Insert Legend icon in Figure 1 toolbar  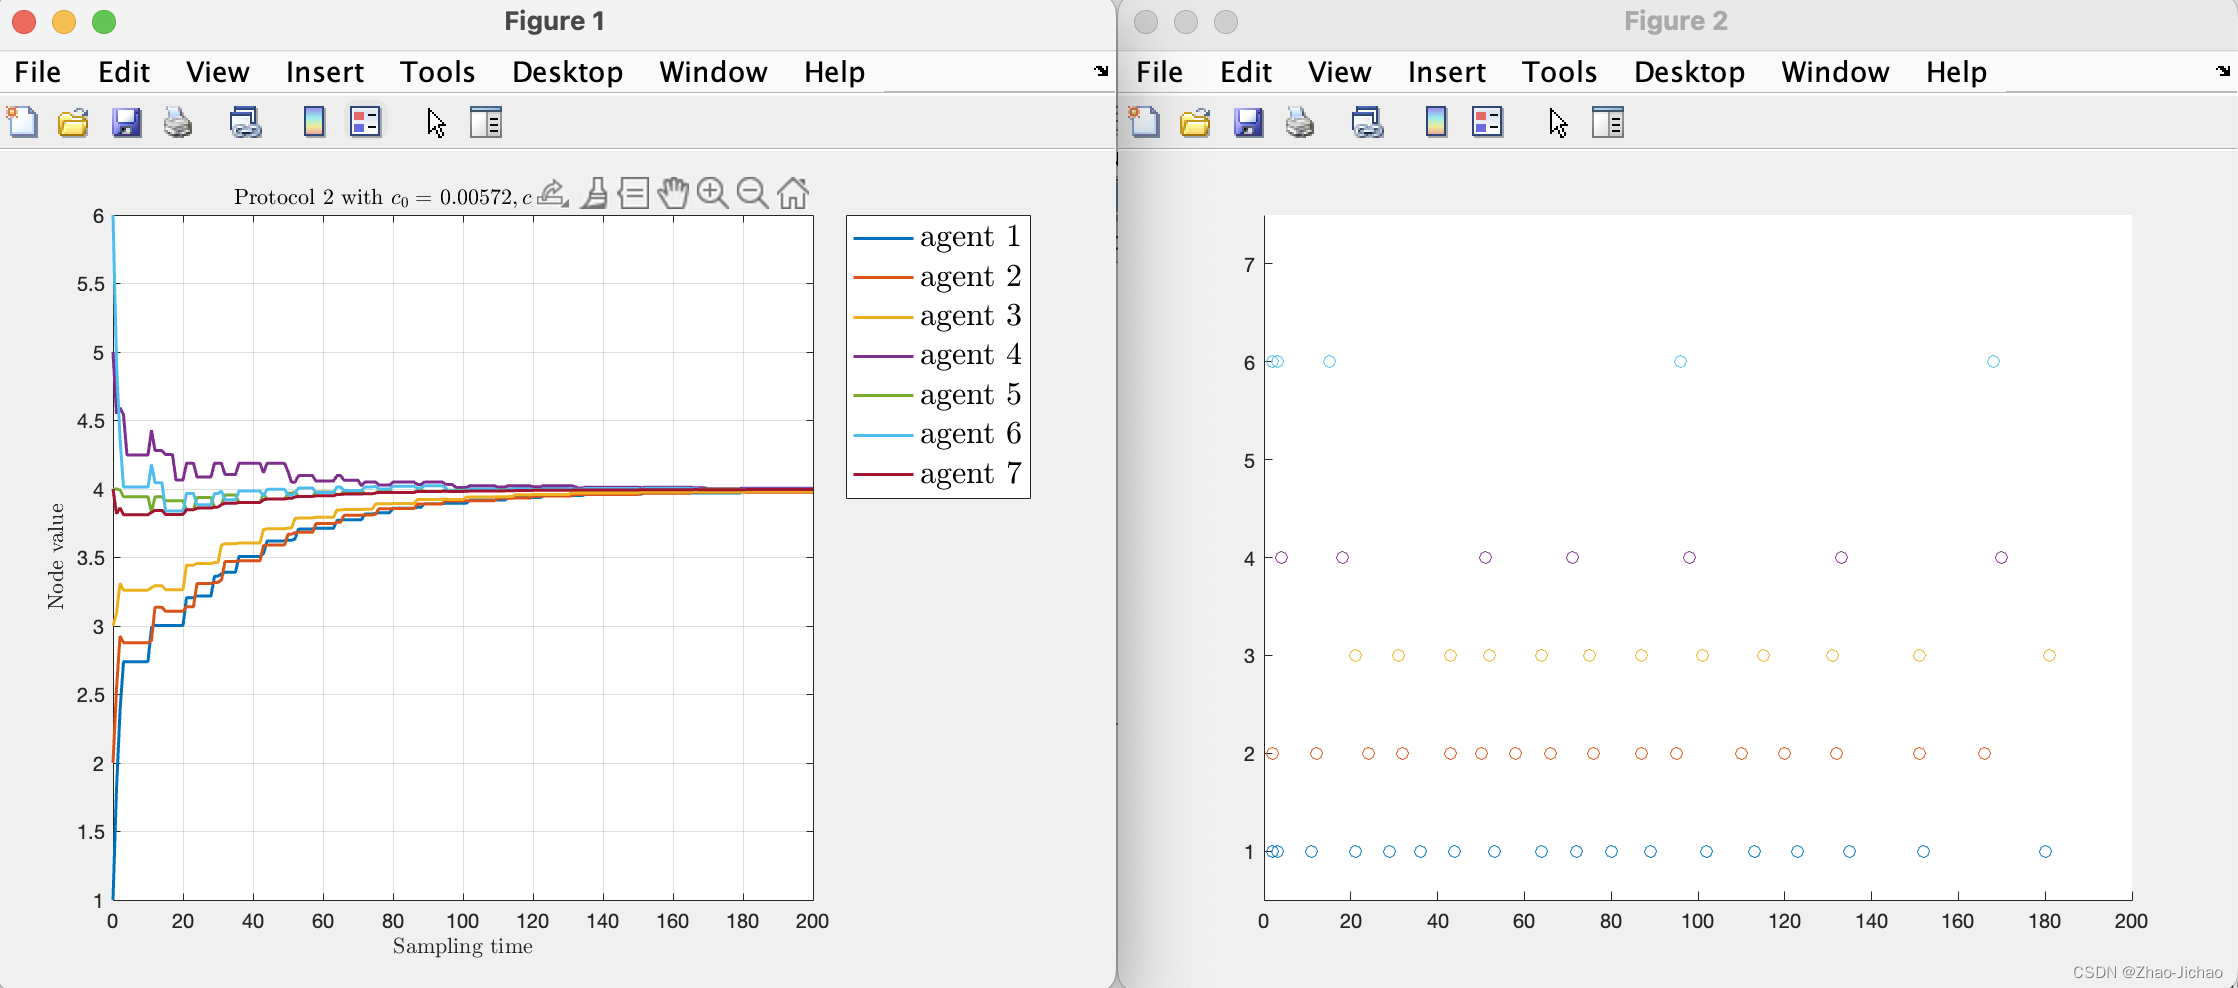pyautogui.click(x=365, y=122)
